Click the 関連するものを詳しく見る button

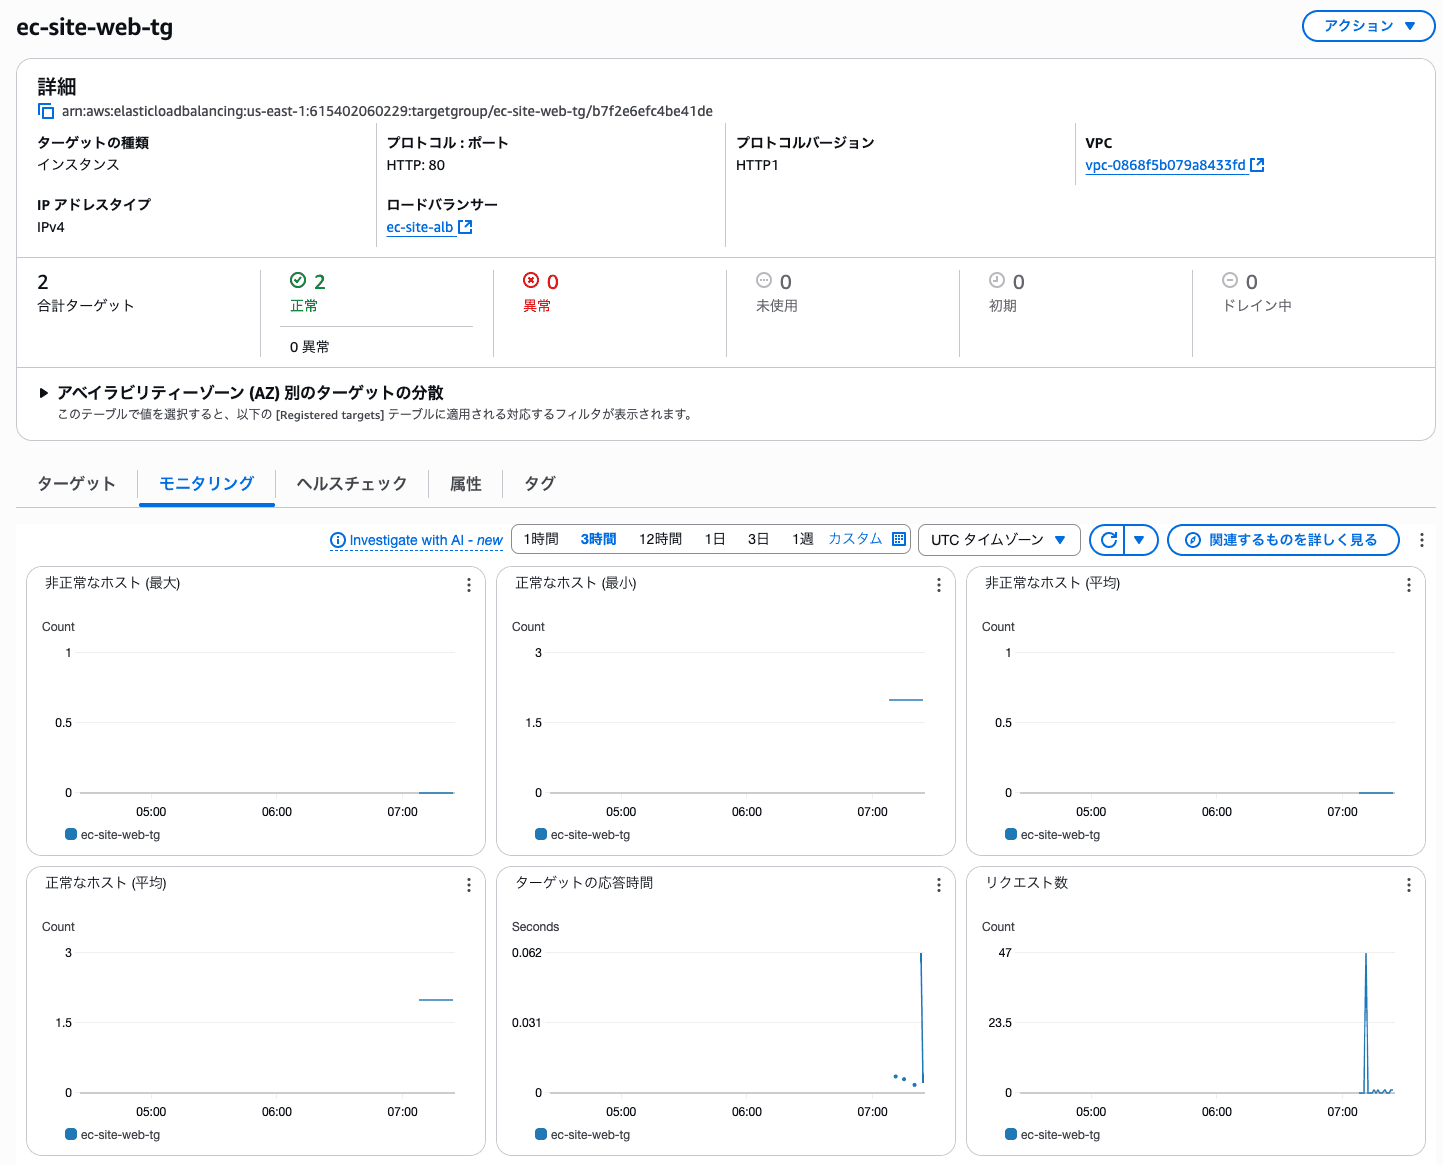[x=1282, y=540]
